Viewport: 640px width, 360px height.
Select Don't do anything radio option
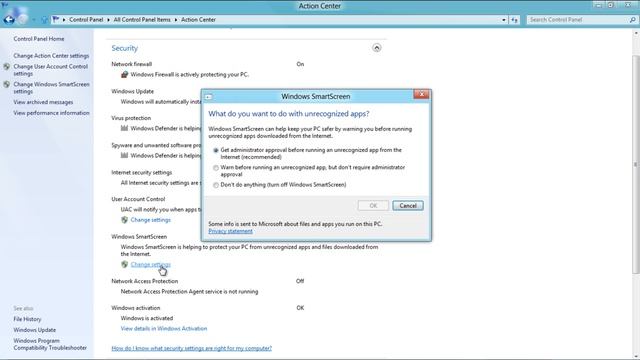216,185
